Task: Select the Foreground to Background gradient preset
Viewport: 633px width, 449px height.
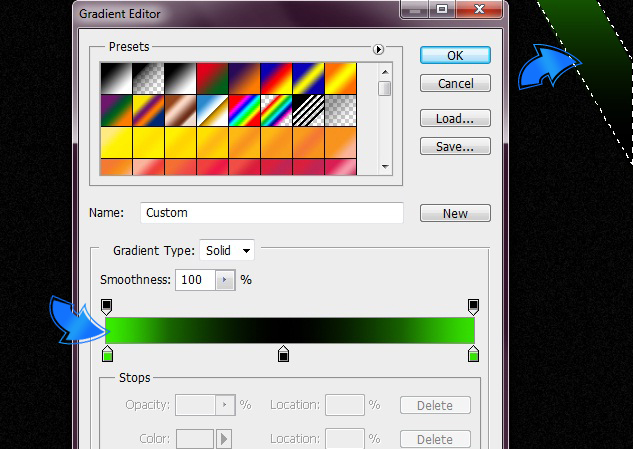Action: tap(116, 78)
